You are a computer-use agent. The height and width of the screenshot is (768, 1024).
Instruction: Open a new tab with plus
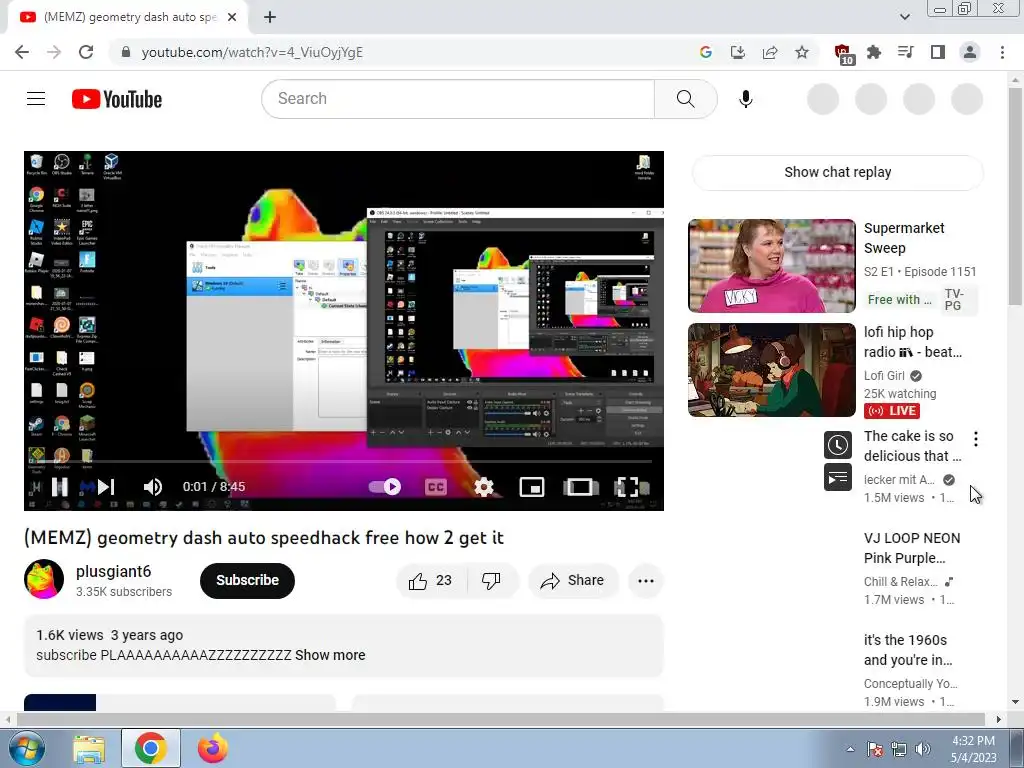point(270,17)
